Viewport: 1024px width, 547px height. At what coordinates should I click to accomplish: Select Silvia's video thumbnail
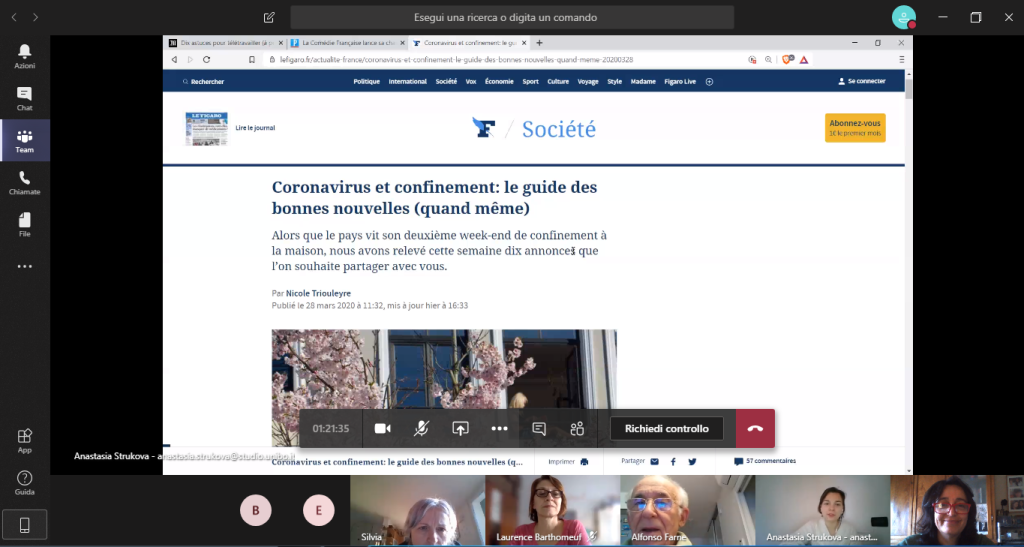click(x=417, y=510)
